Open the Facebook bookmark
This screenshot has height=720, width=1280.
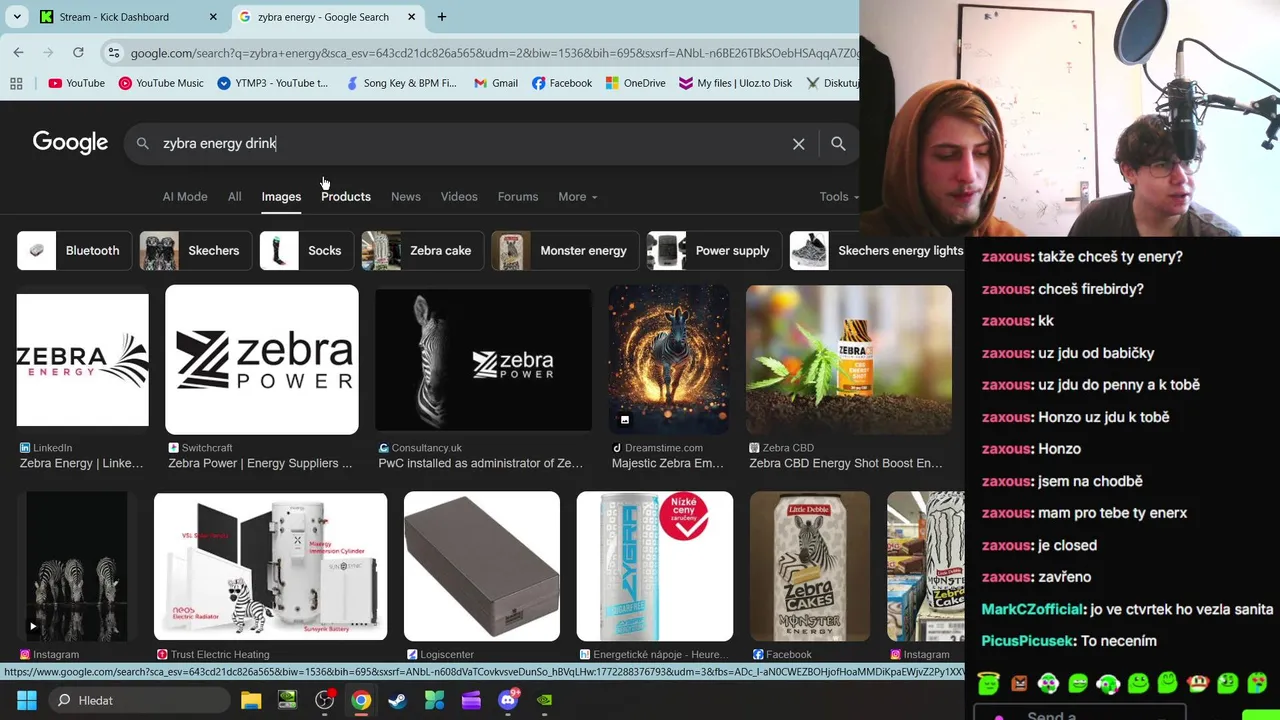click(562, 83)
